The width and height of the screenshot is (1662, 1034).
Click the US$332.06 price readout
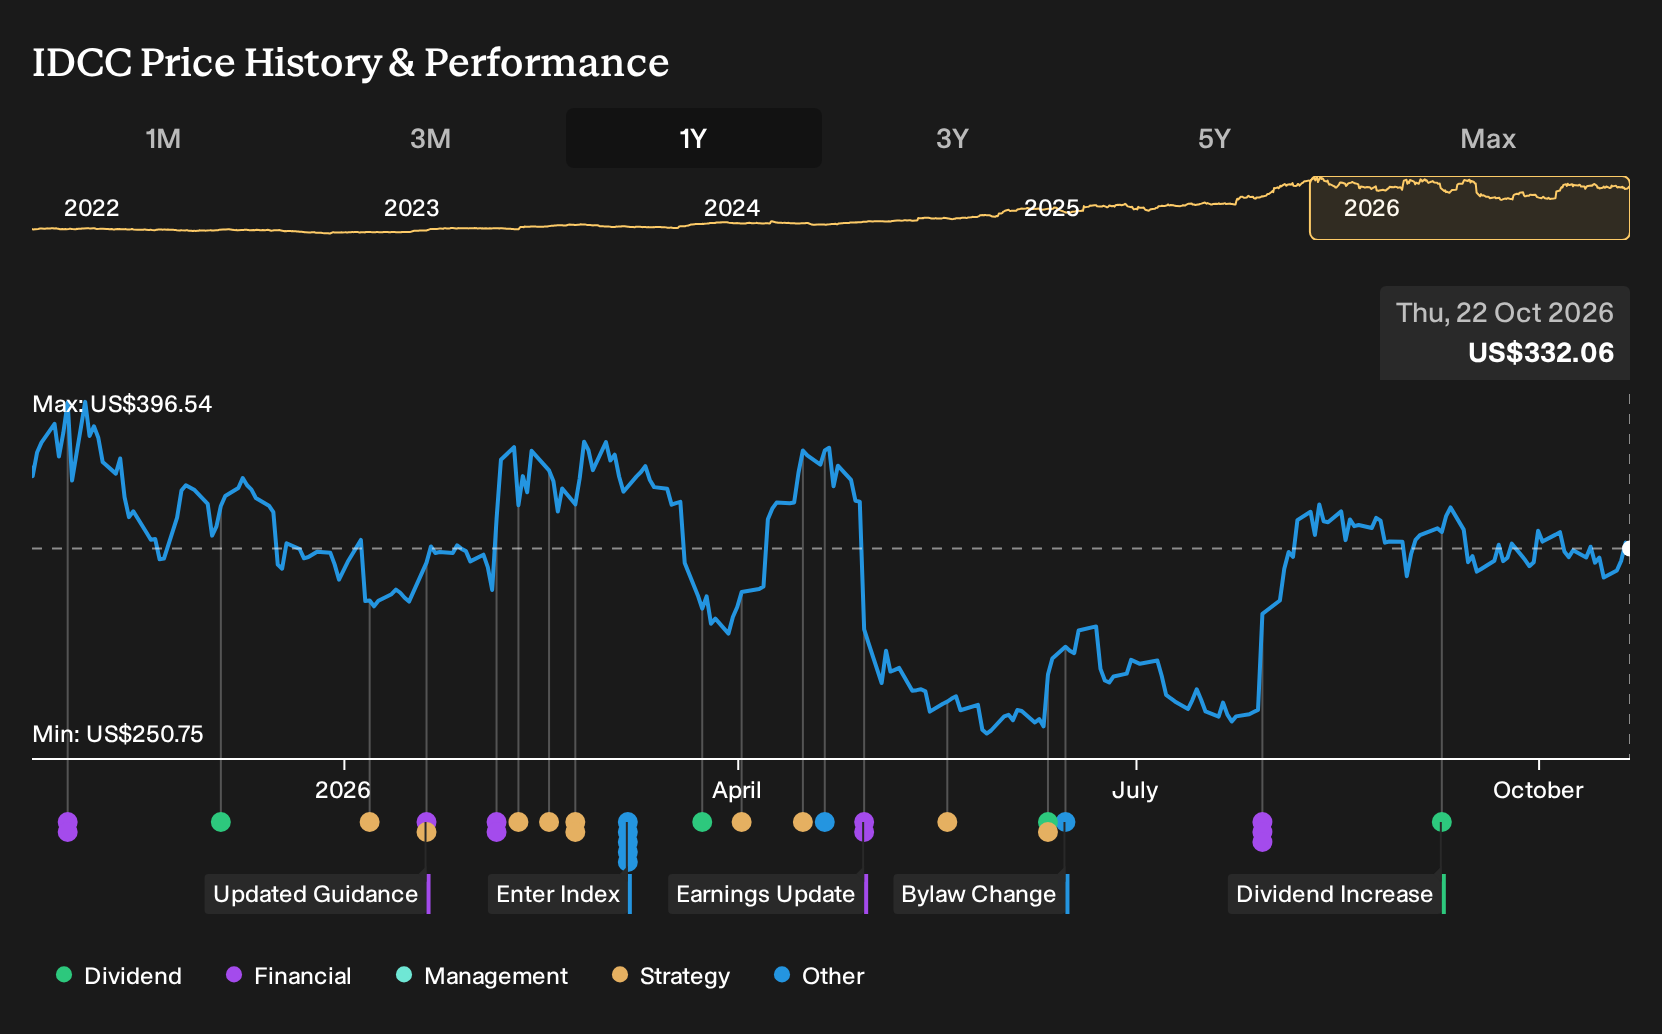click(x=1541, y=353)
